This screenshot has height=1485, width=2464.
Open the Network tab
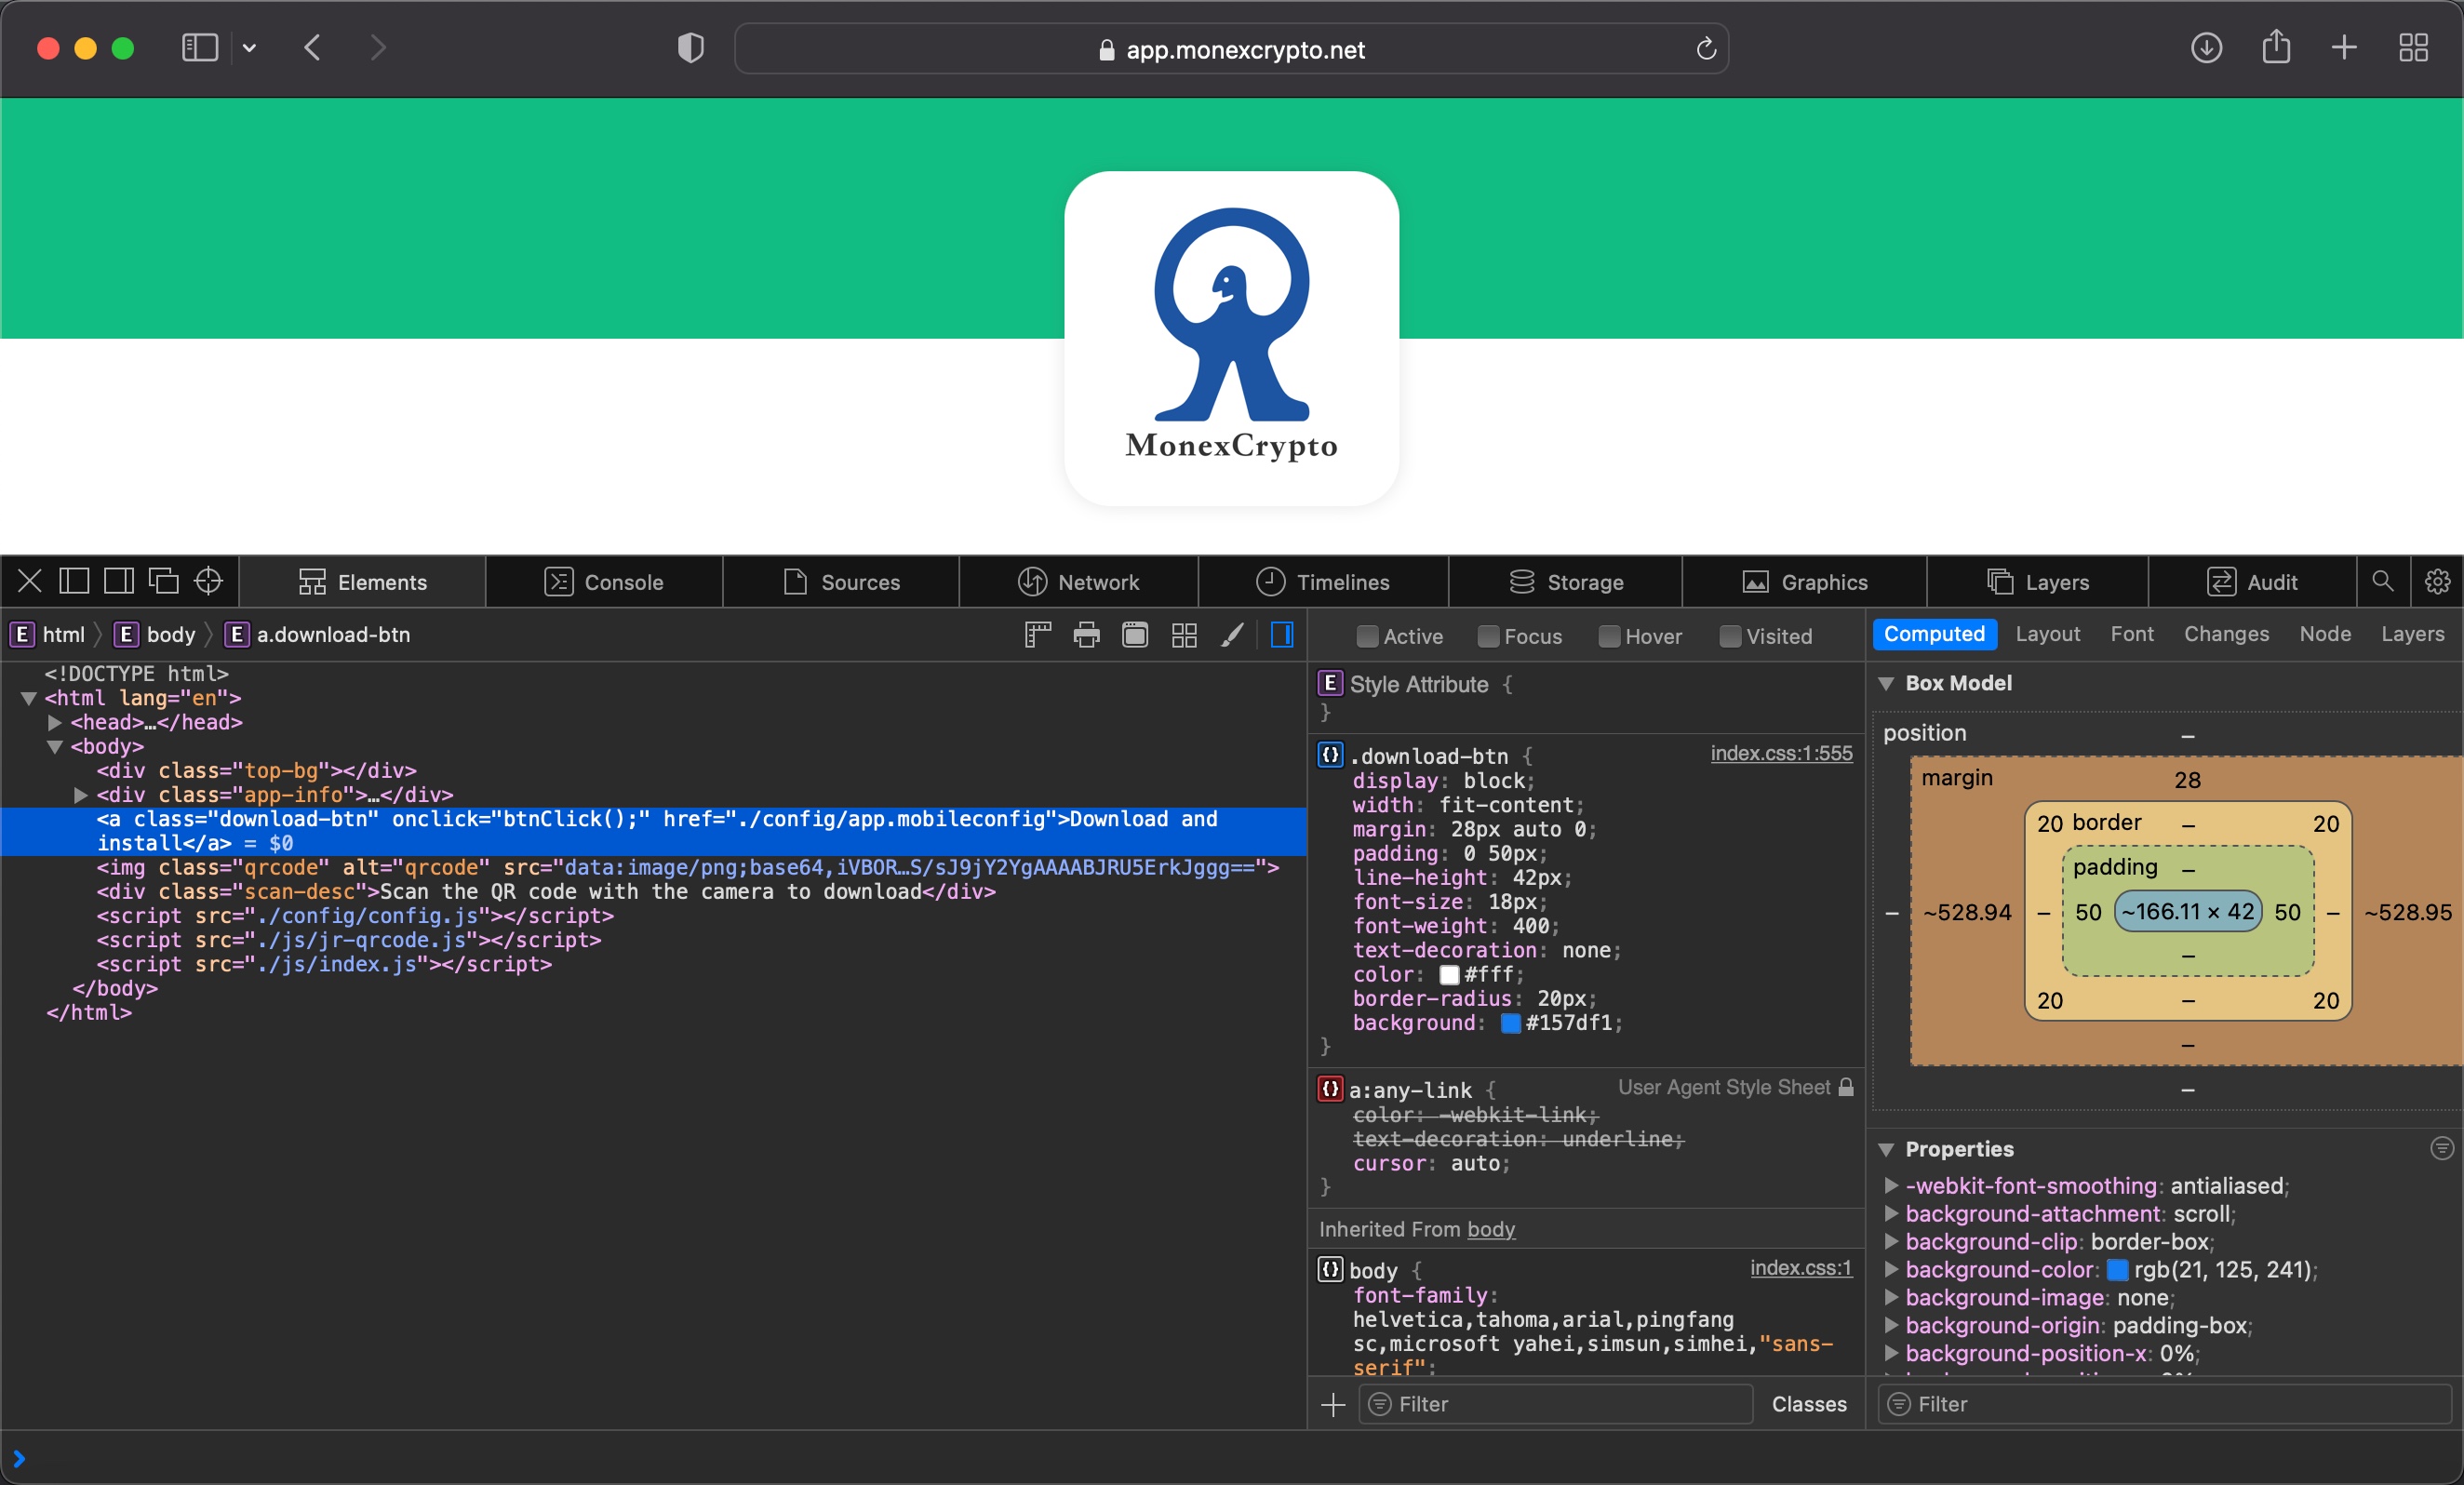pos(1078,582)
